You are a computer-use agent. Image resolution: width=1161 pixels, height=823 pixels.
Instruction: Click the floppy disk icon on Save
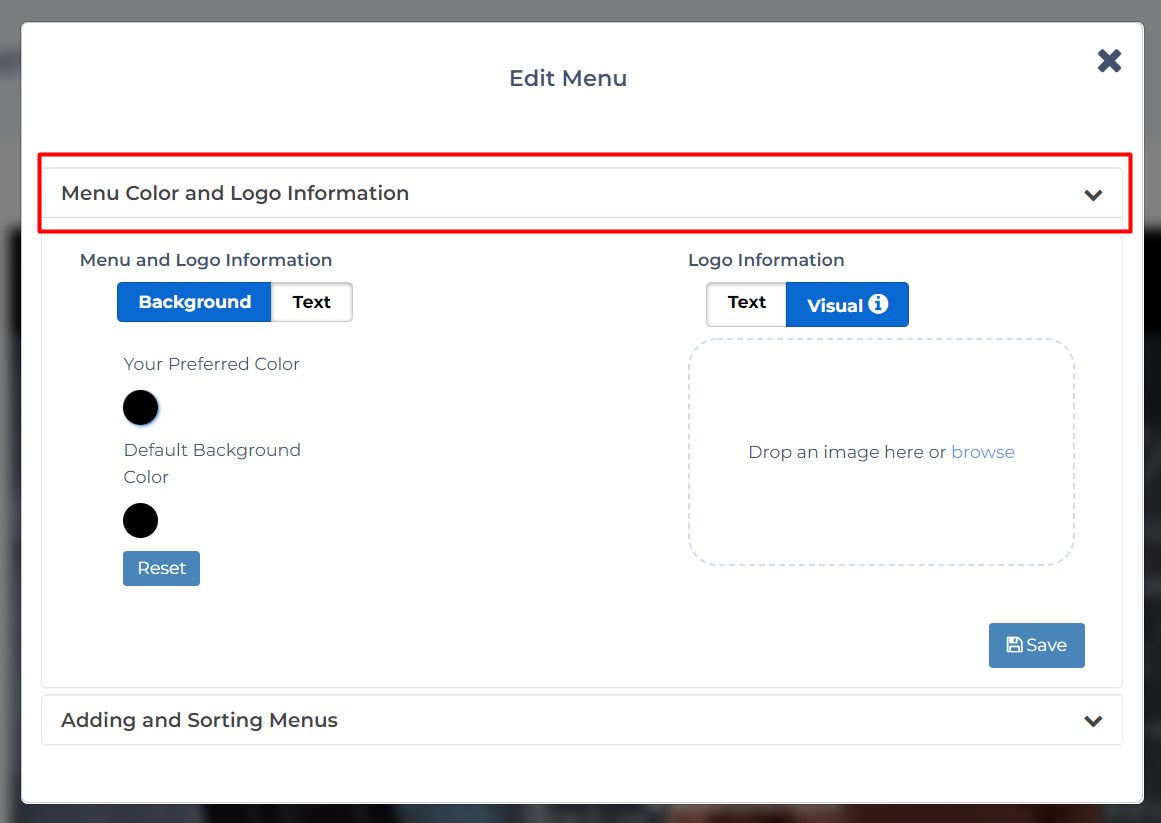(x=1014, y=645)
